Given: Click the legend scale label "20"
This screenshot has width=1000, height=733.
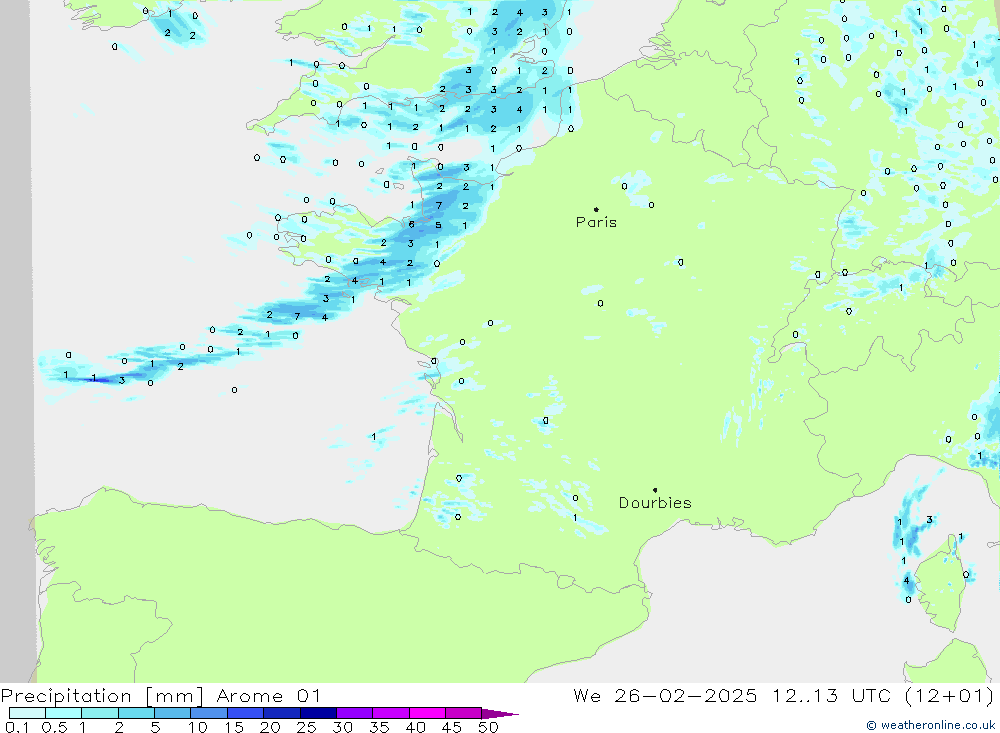Looking at the screenshot, I should [x=270, y=727].
